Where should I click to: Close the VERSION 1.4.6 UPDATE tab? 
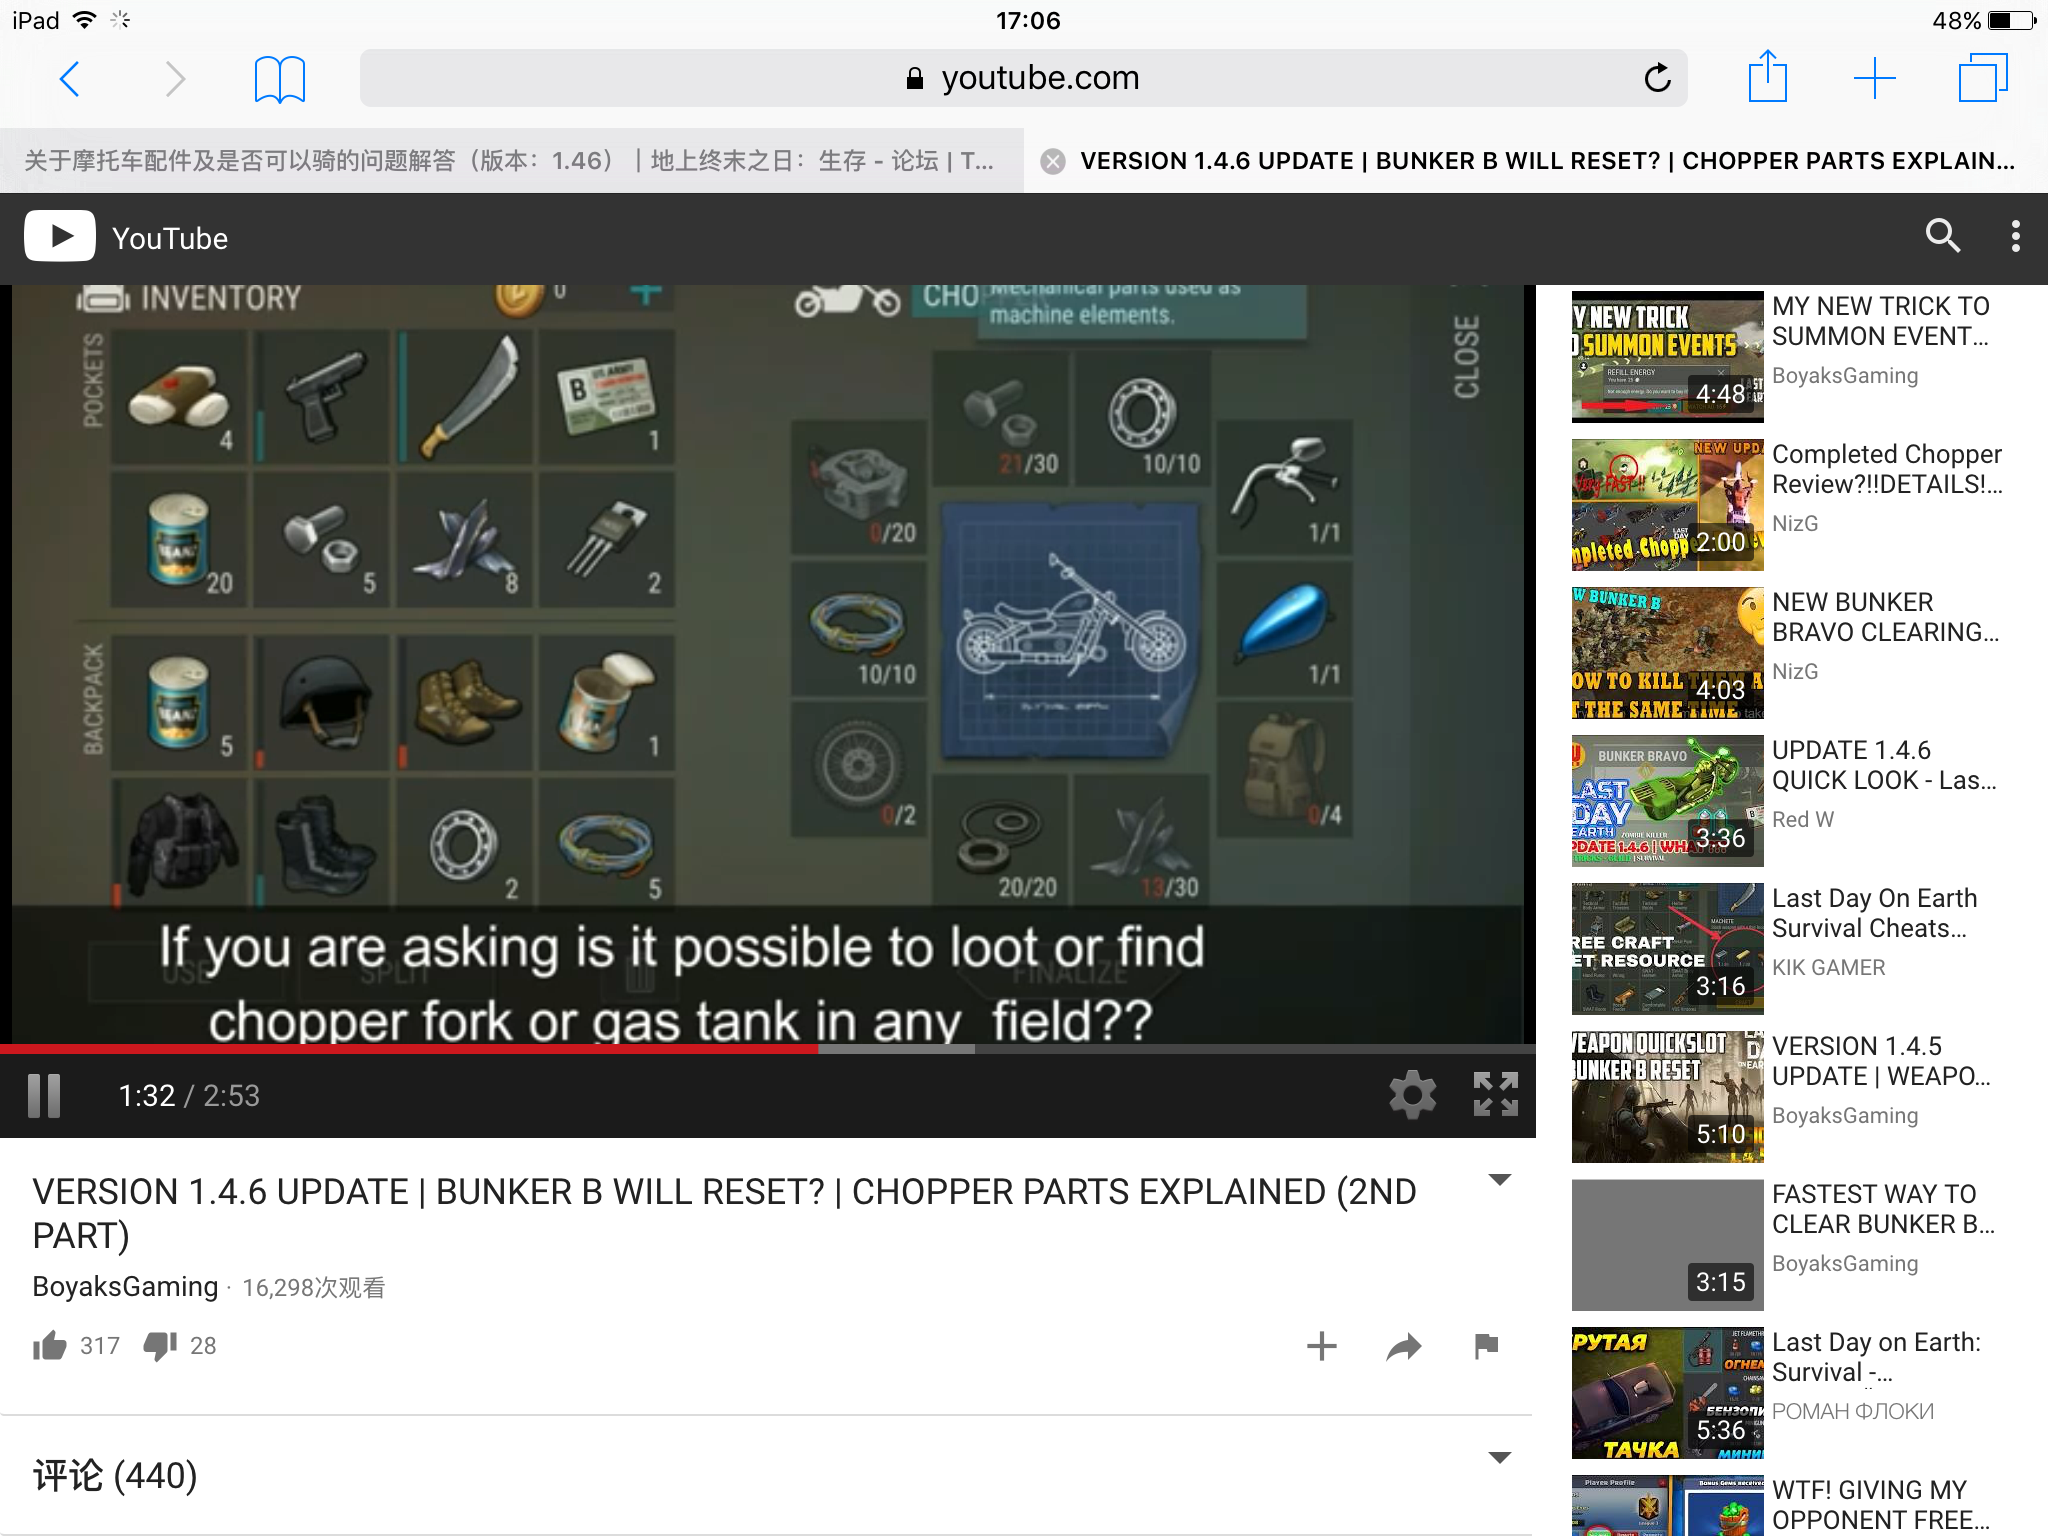(x=1052, y=161)
